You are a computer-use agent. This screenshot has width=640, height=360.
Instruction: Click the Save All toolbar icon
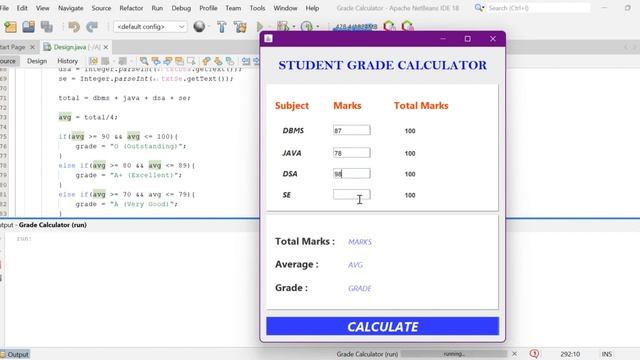pyautogui.click(x=47, y=27)
